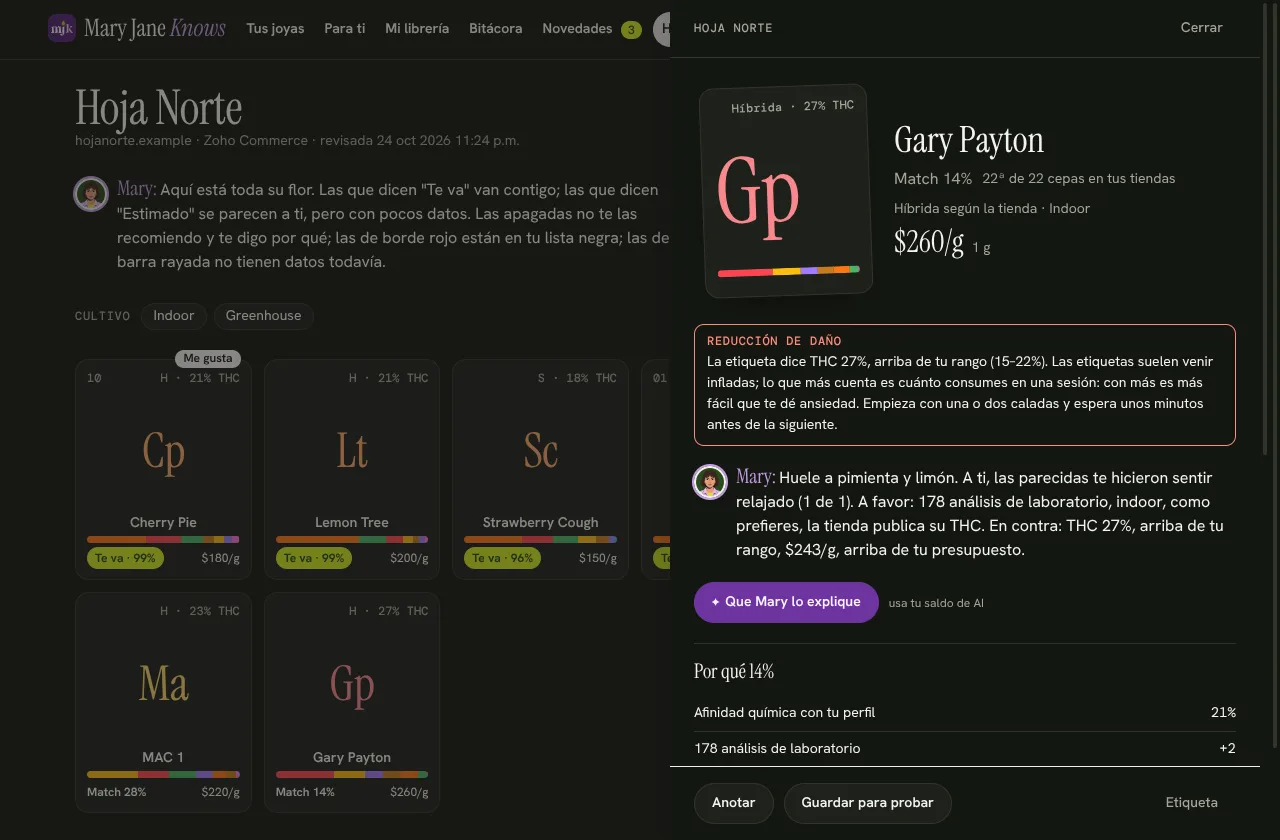The image size is (1280, 840).
Task: Click the "Afinidad química con tu perfil" row
Action: 965,713
